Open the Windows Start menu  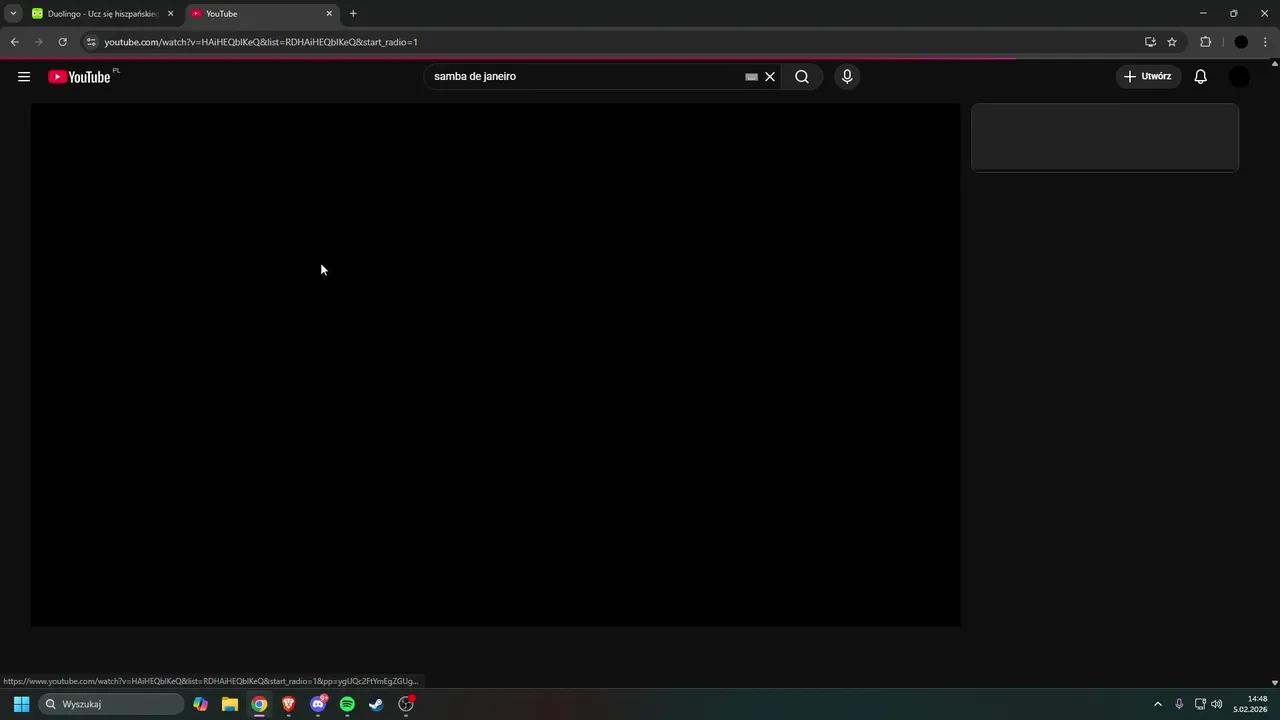[21, 704]
